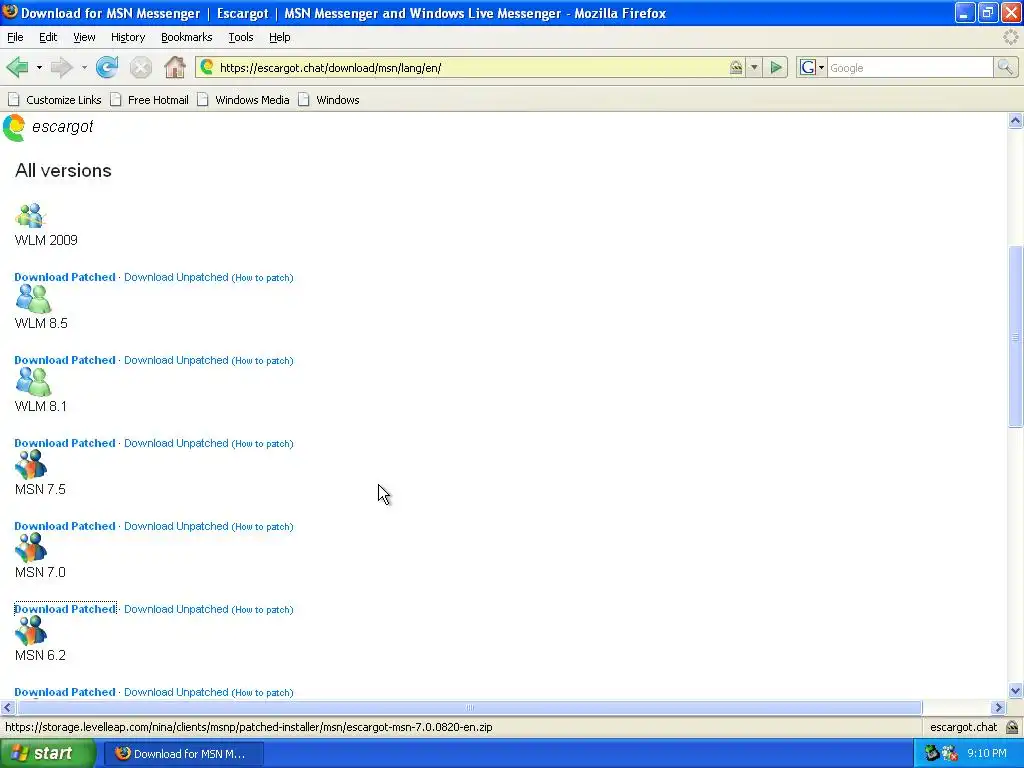This screenshot has height=768, width=1024.
Task: Click the Stop loading button
Action: click(x=140, y=67)
